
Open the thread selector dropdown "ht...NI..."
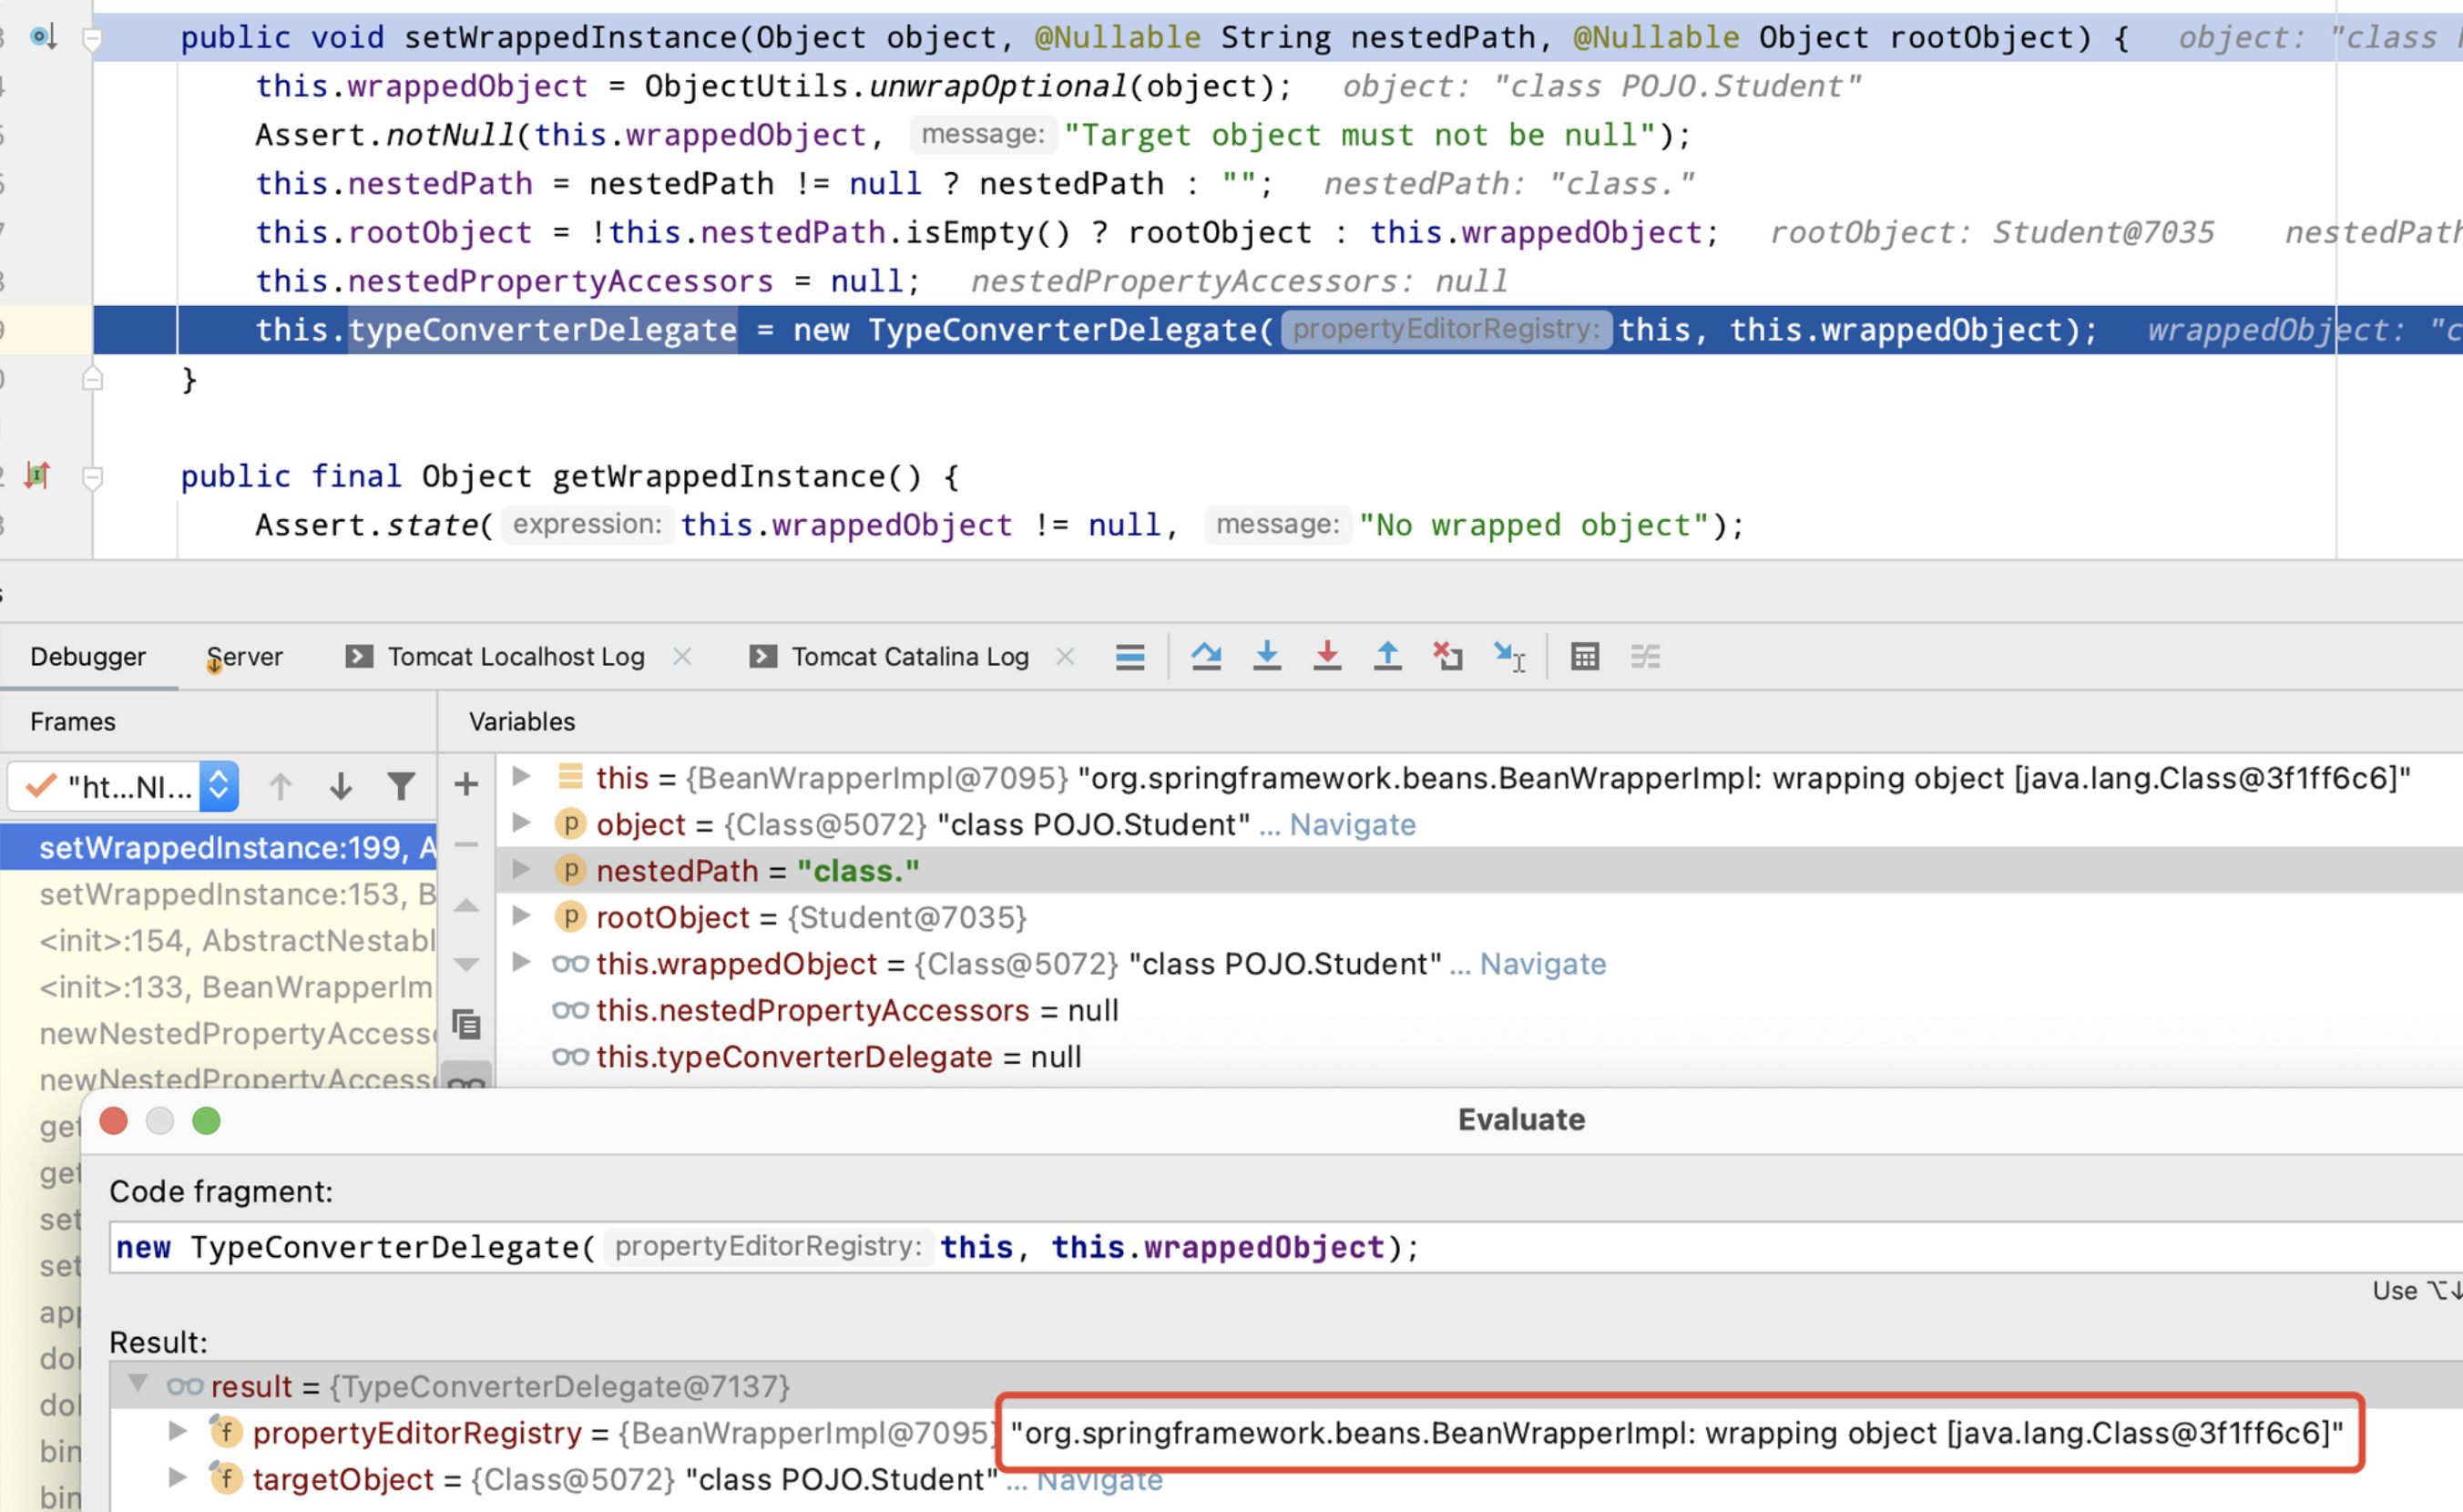point(123,787)
